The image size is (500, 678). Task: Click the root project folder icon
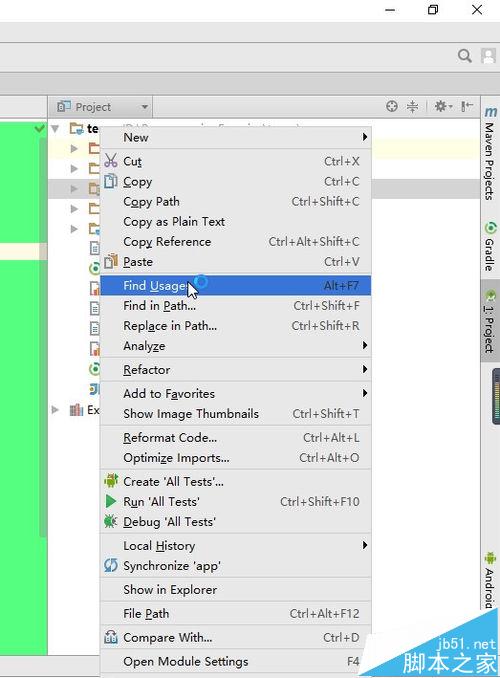[77, 129]
